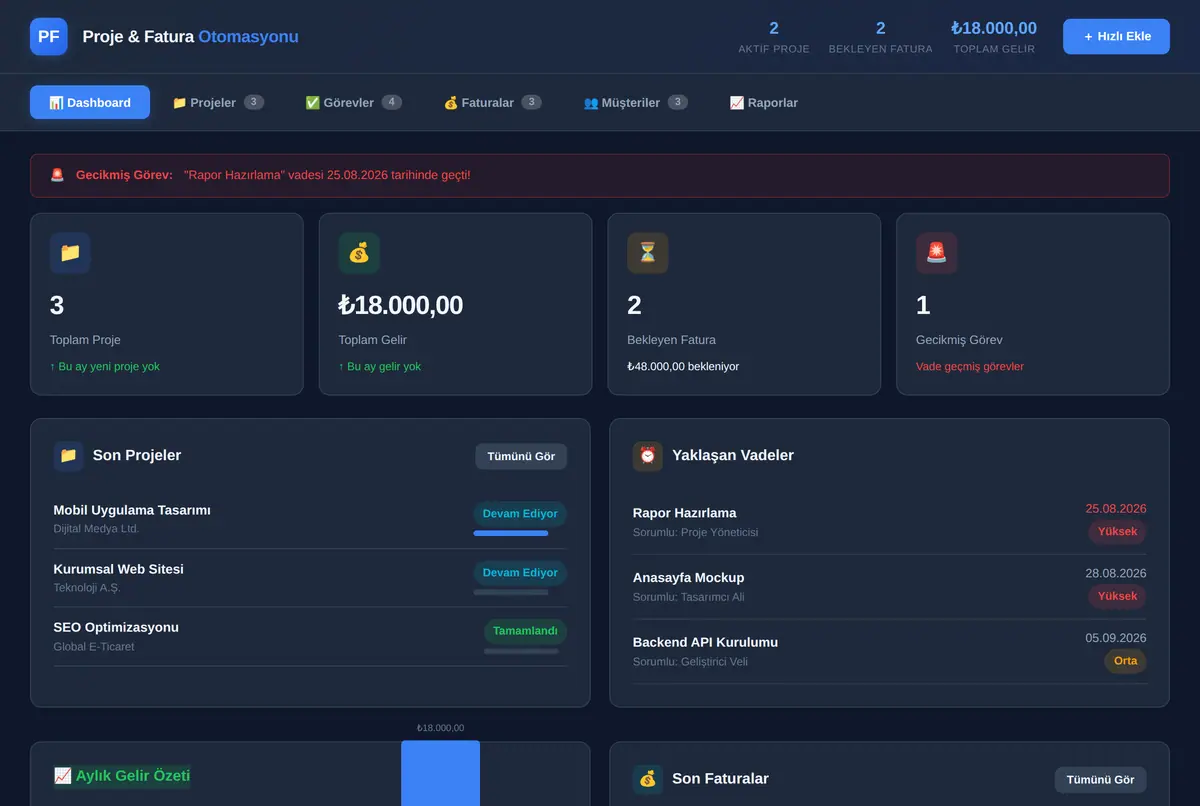This screenshot has height=806, width=1200.
Task: Go to the Müşteriler tab
Action: pos(635,102)
